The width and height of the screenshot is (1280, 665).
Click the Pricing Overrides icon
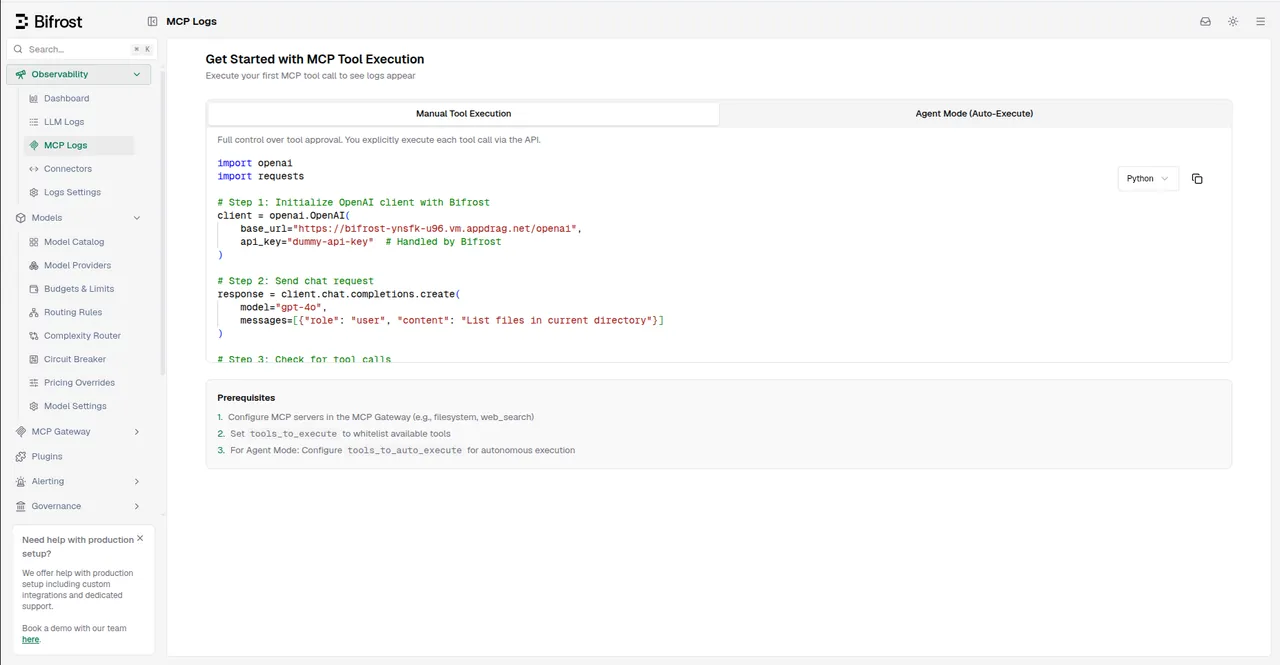pos(34,383)
